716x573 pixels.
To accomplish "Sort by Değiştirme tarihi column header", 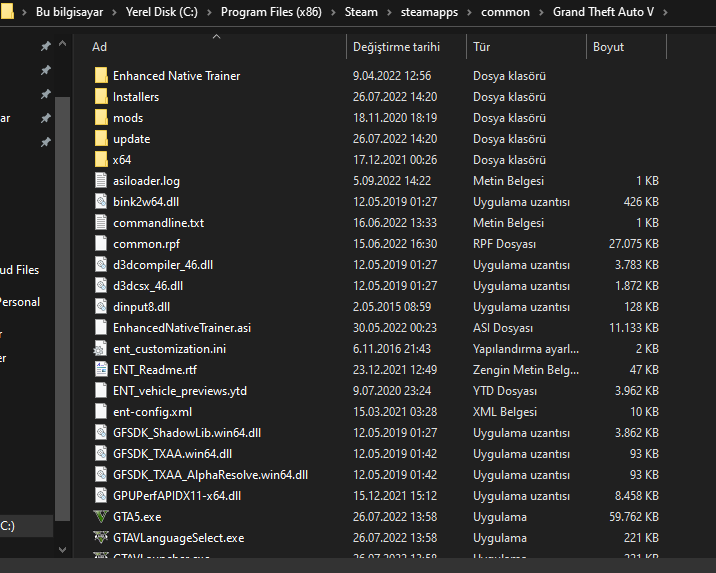I will click(396, 47).
